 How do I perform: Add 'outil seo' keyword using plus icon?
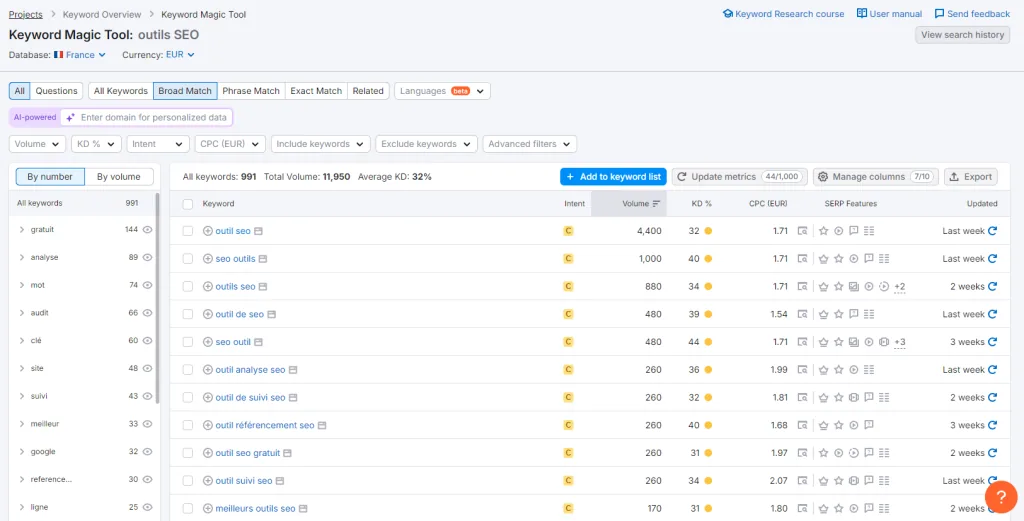(208, 231)
